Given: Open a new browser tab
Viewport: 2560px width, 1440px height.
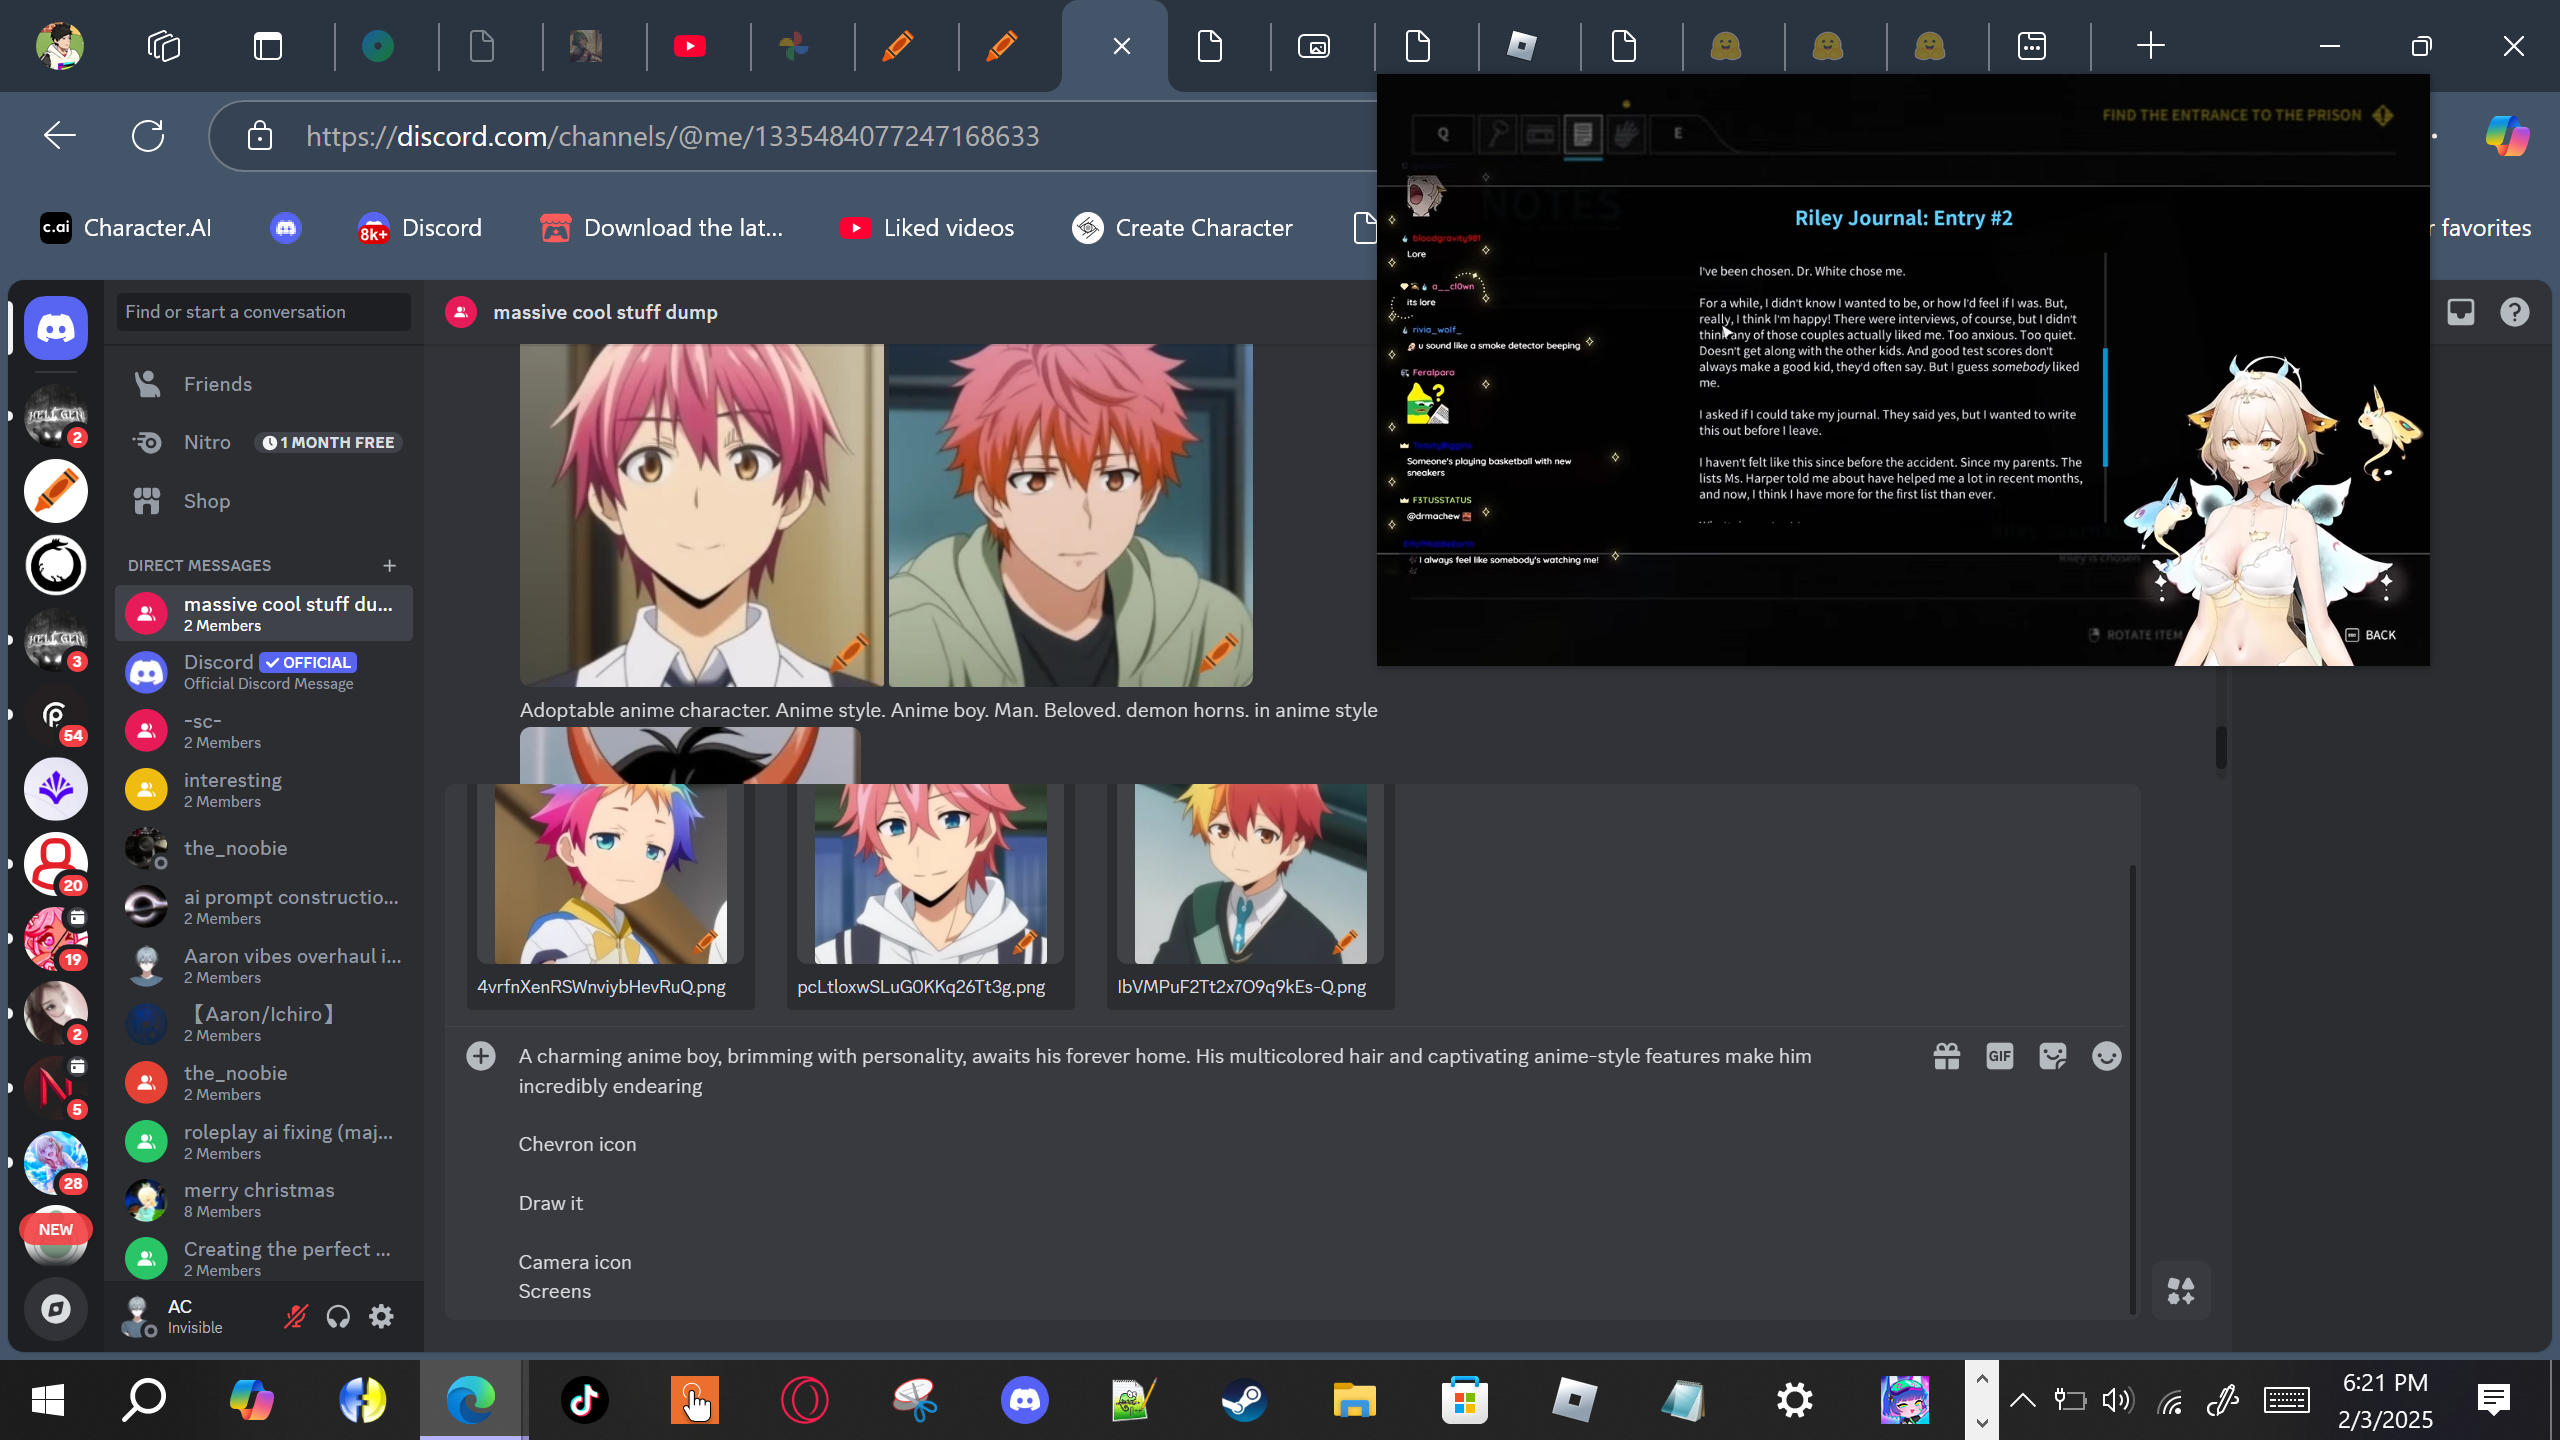Looking at the screenshot, I should click(2150, 46).
